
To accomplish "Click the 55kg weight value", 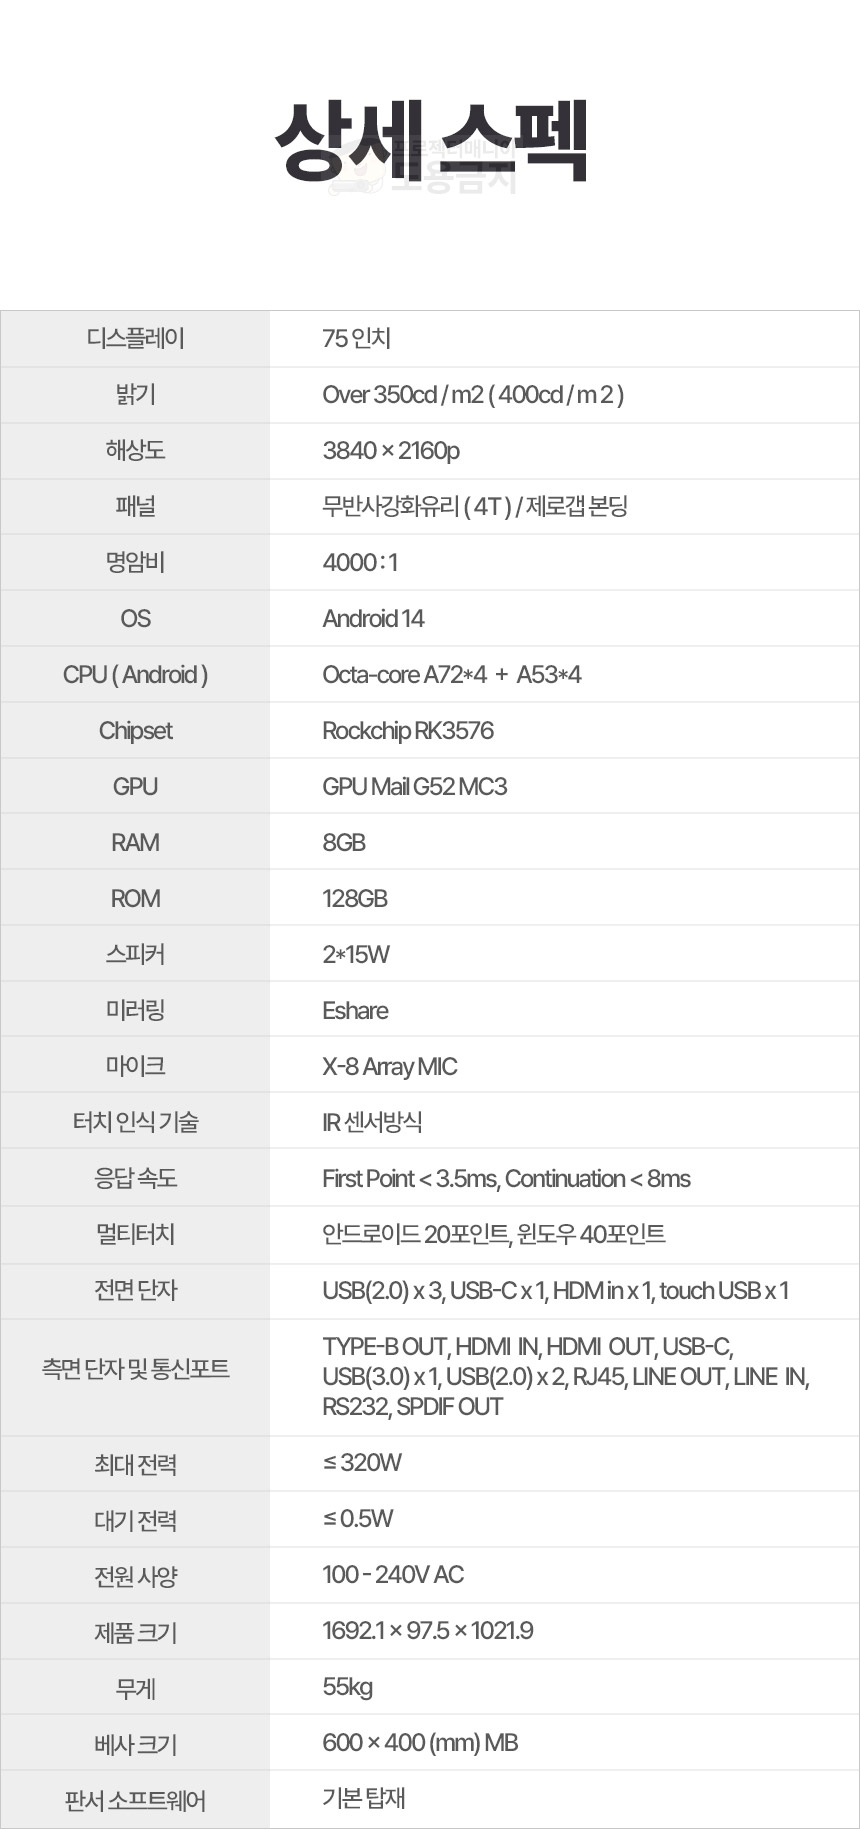I will coord(347,1687).
